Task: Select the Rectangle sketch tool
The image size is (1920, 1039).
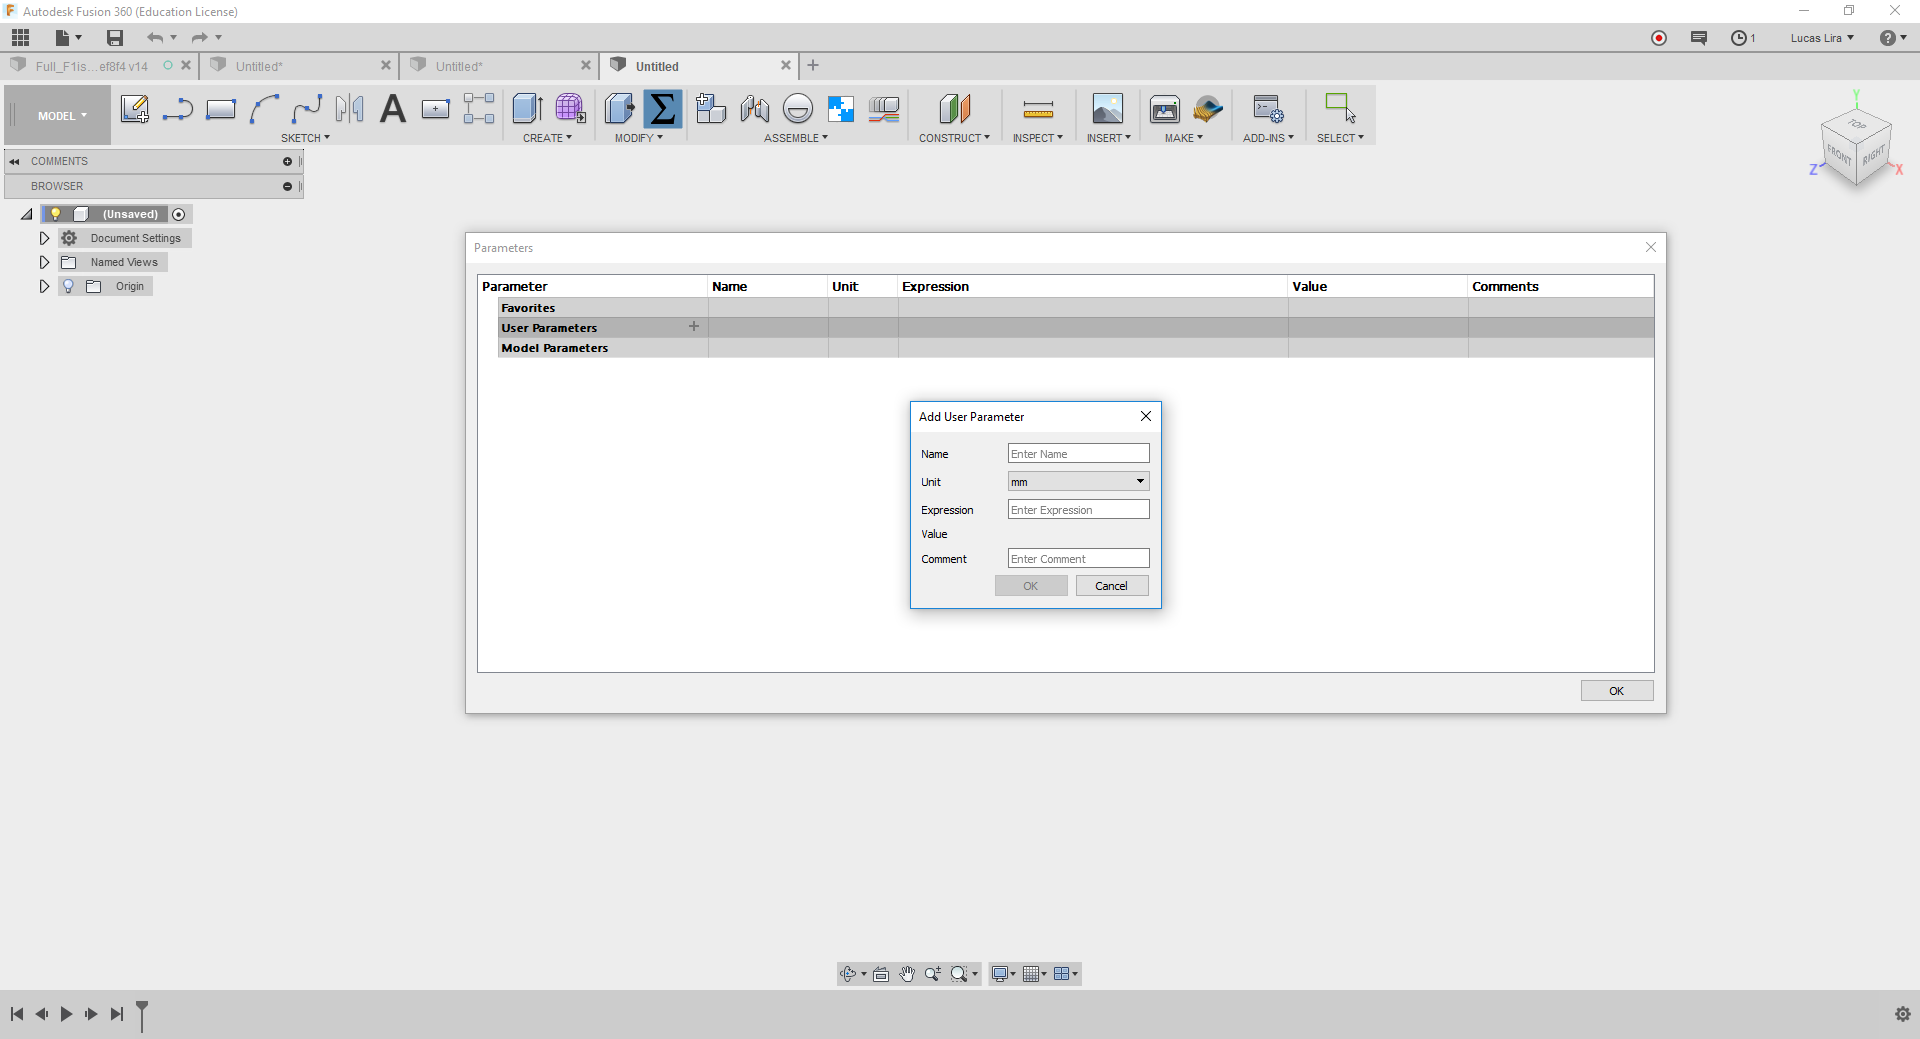Action: coord(220,110)
